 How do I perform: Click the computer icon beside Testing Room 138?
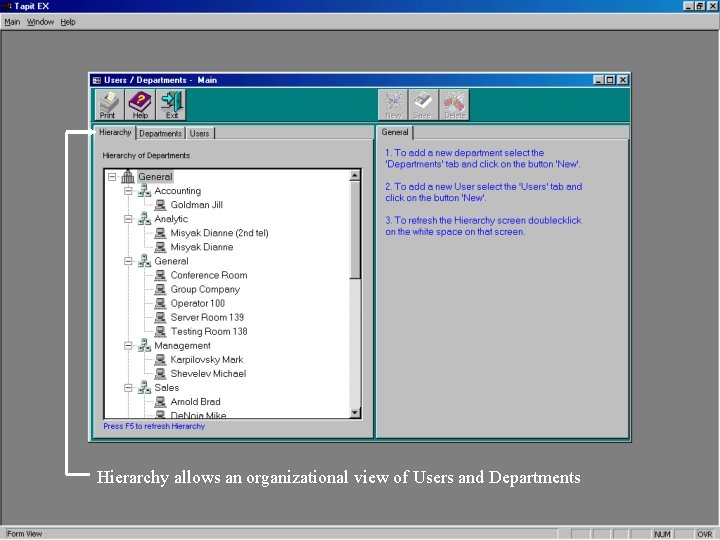tap(160, 331)
